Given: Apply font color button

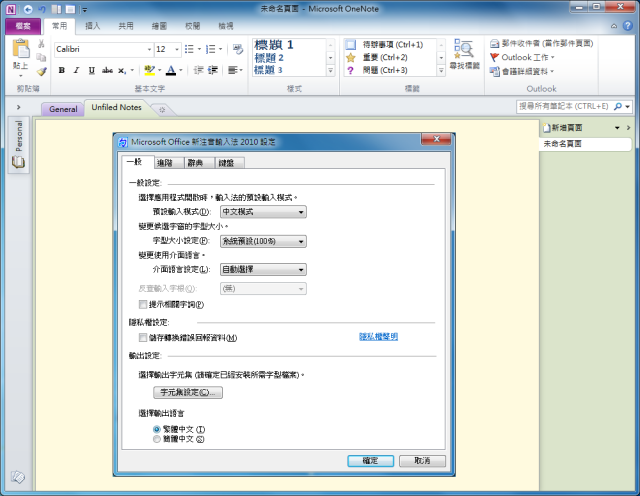Looking at the screenshot, I should tap(171, 70).
